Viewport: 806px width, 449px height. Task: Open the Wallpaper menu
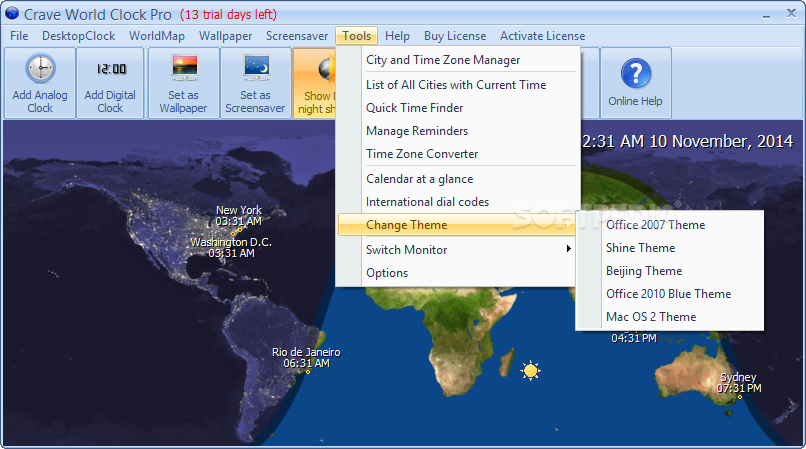point(226,36)
